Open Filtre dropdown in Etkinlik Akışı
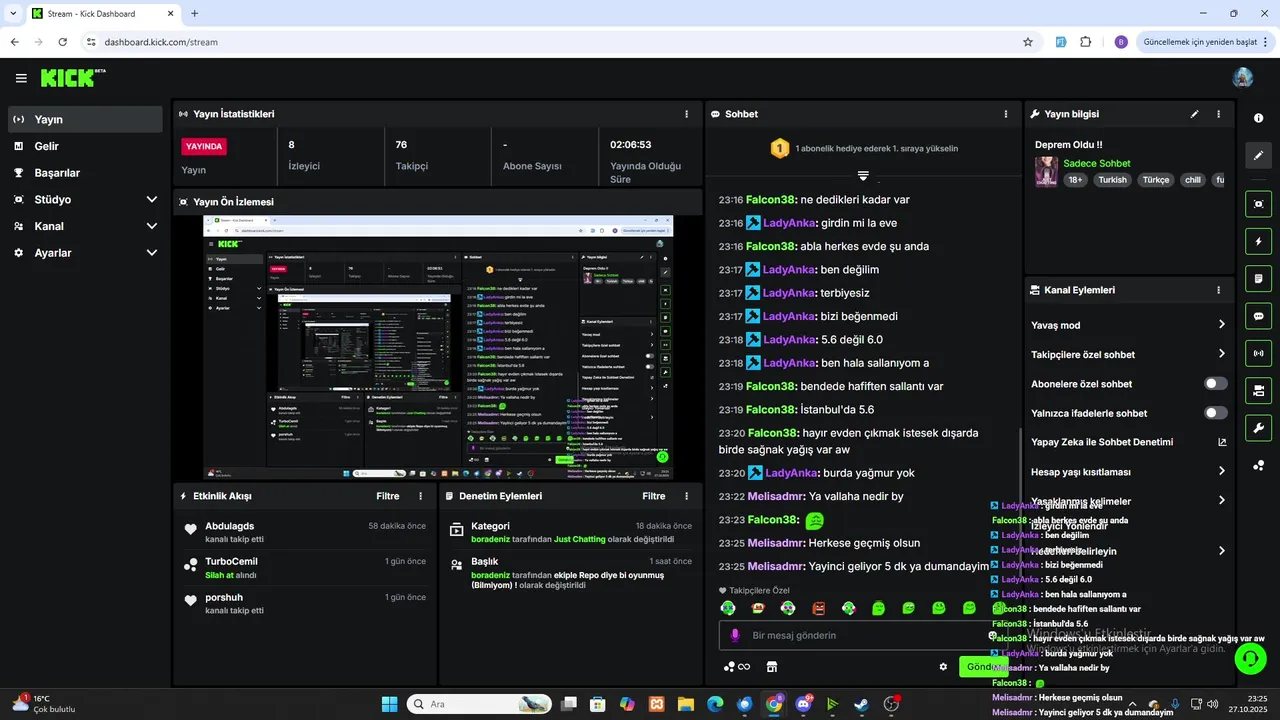This screenshot has height=720, width=1280. pos(387,496)
